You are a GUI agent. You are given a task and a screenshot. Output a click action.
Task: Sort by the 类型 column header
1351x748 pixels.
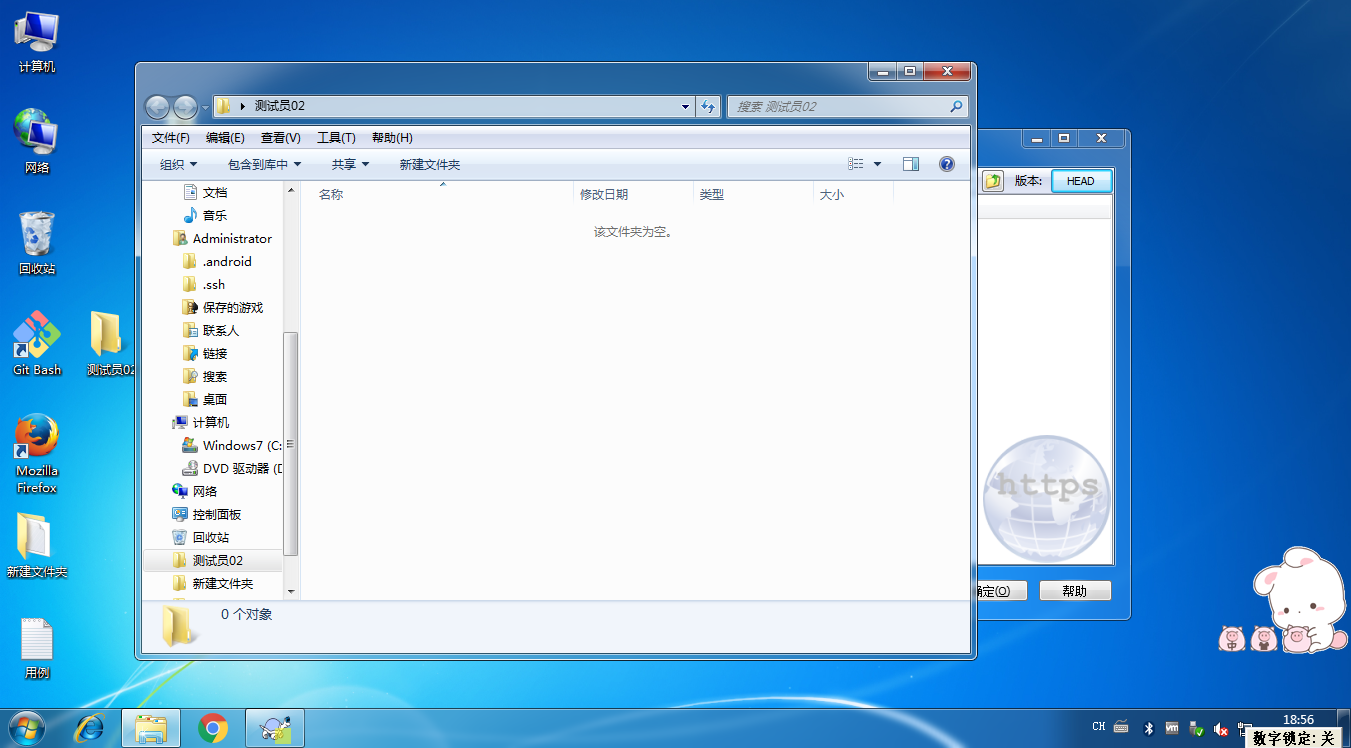pyautogui.click(x=753, y=195)
